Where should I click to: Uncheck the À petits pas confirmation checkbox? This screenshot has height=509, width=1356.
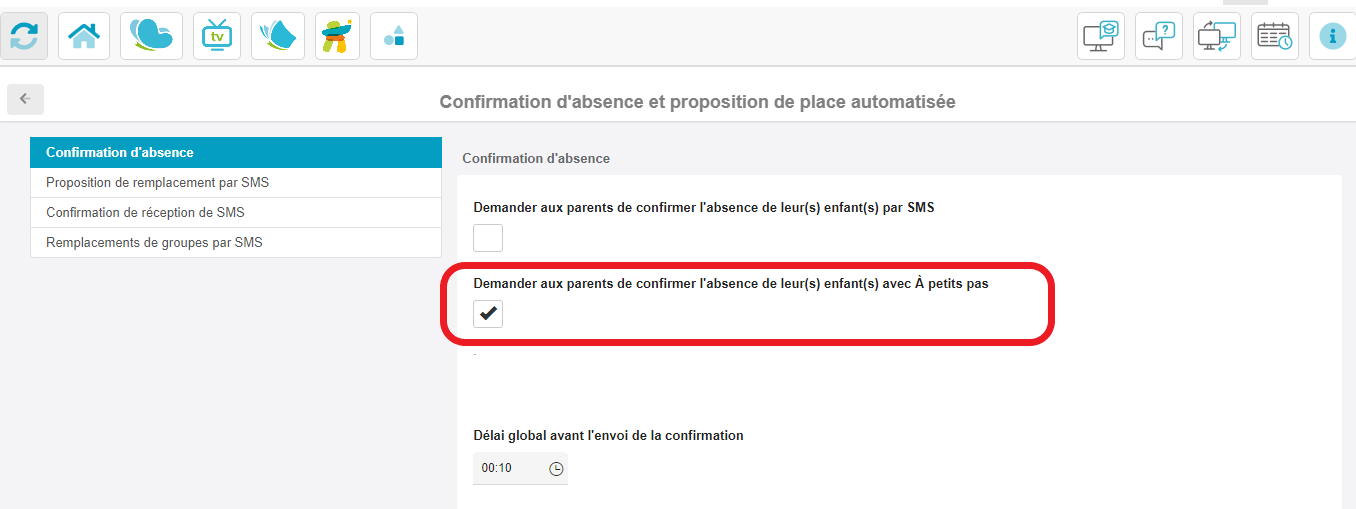point(488,314)
